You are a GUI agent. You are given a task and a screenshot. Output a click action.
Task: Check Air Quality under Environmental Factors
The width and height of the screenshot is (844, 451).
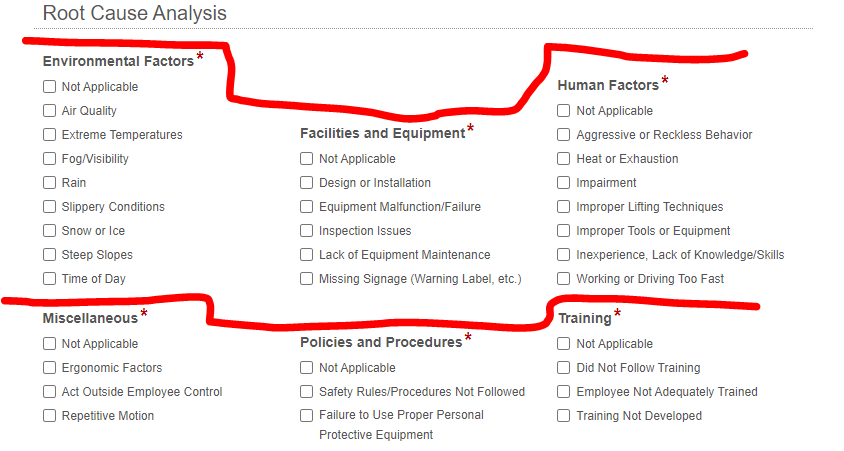(x=49, y=111)
